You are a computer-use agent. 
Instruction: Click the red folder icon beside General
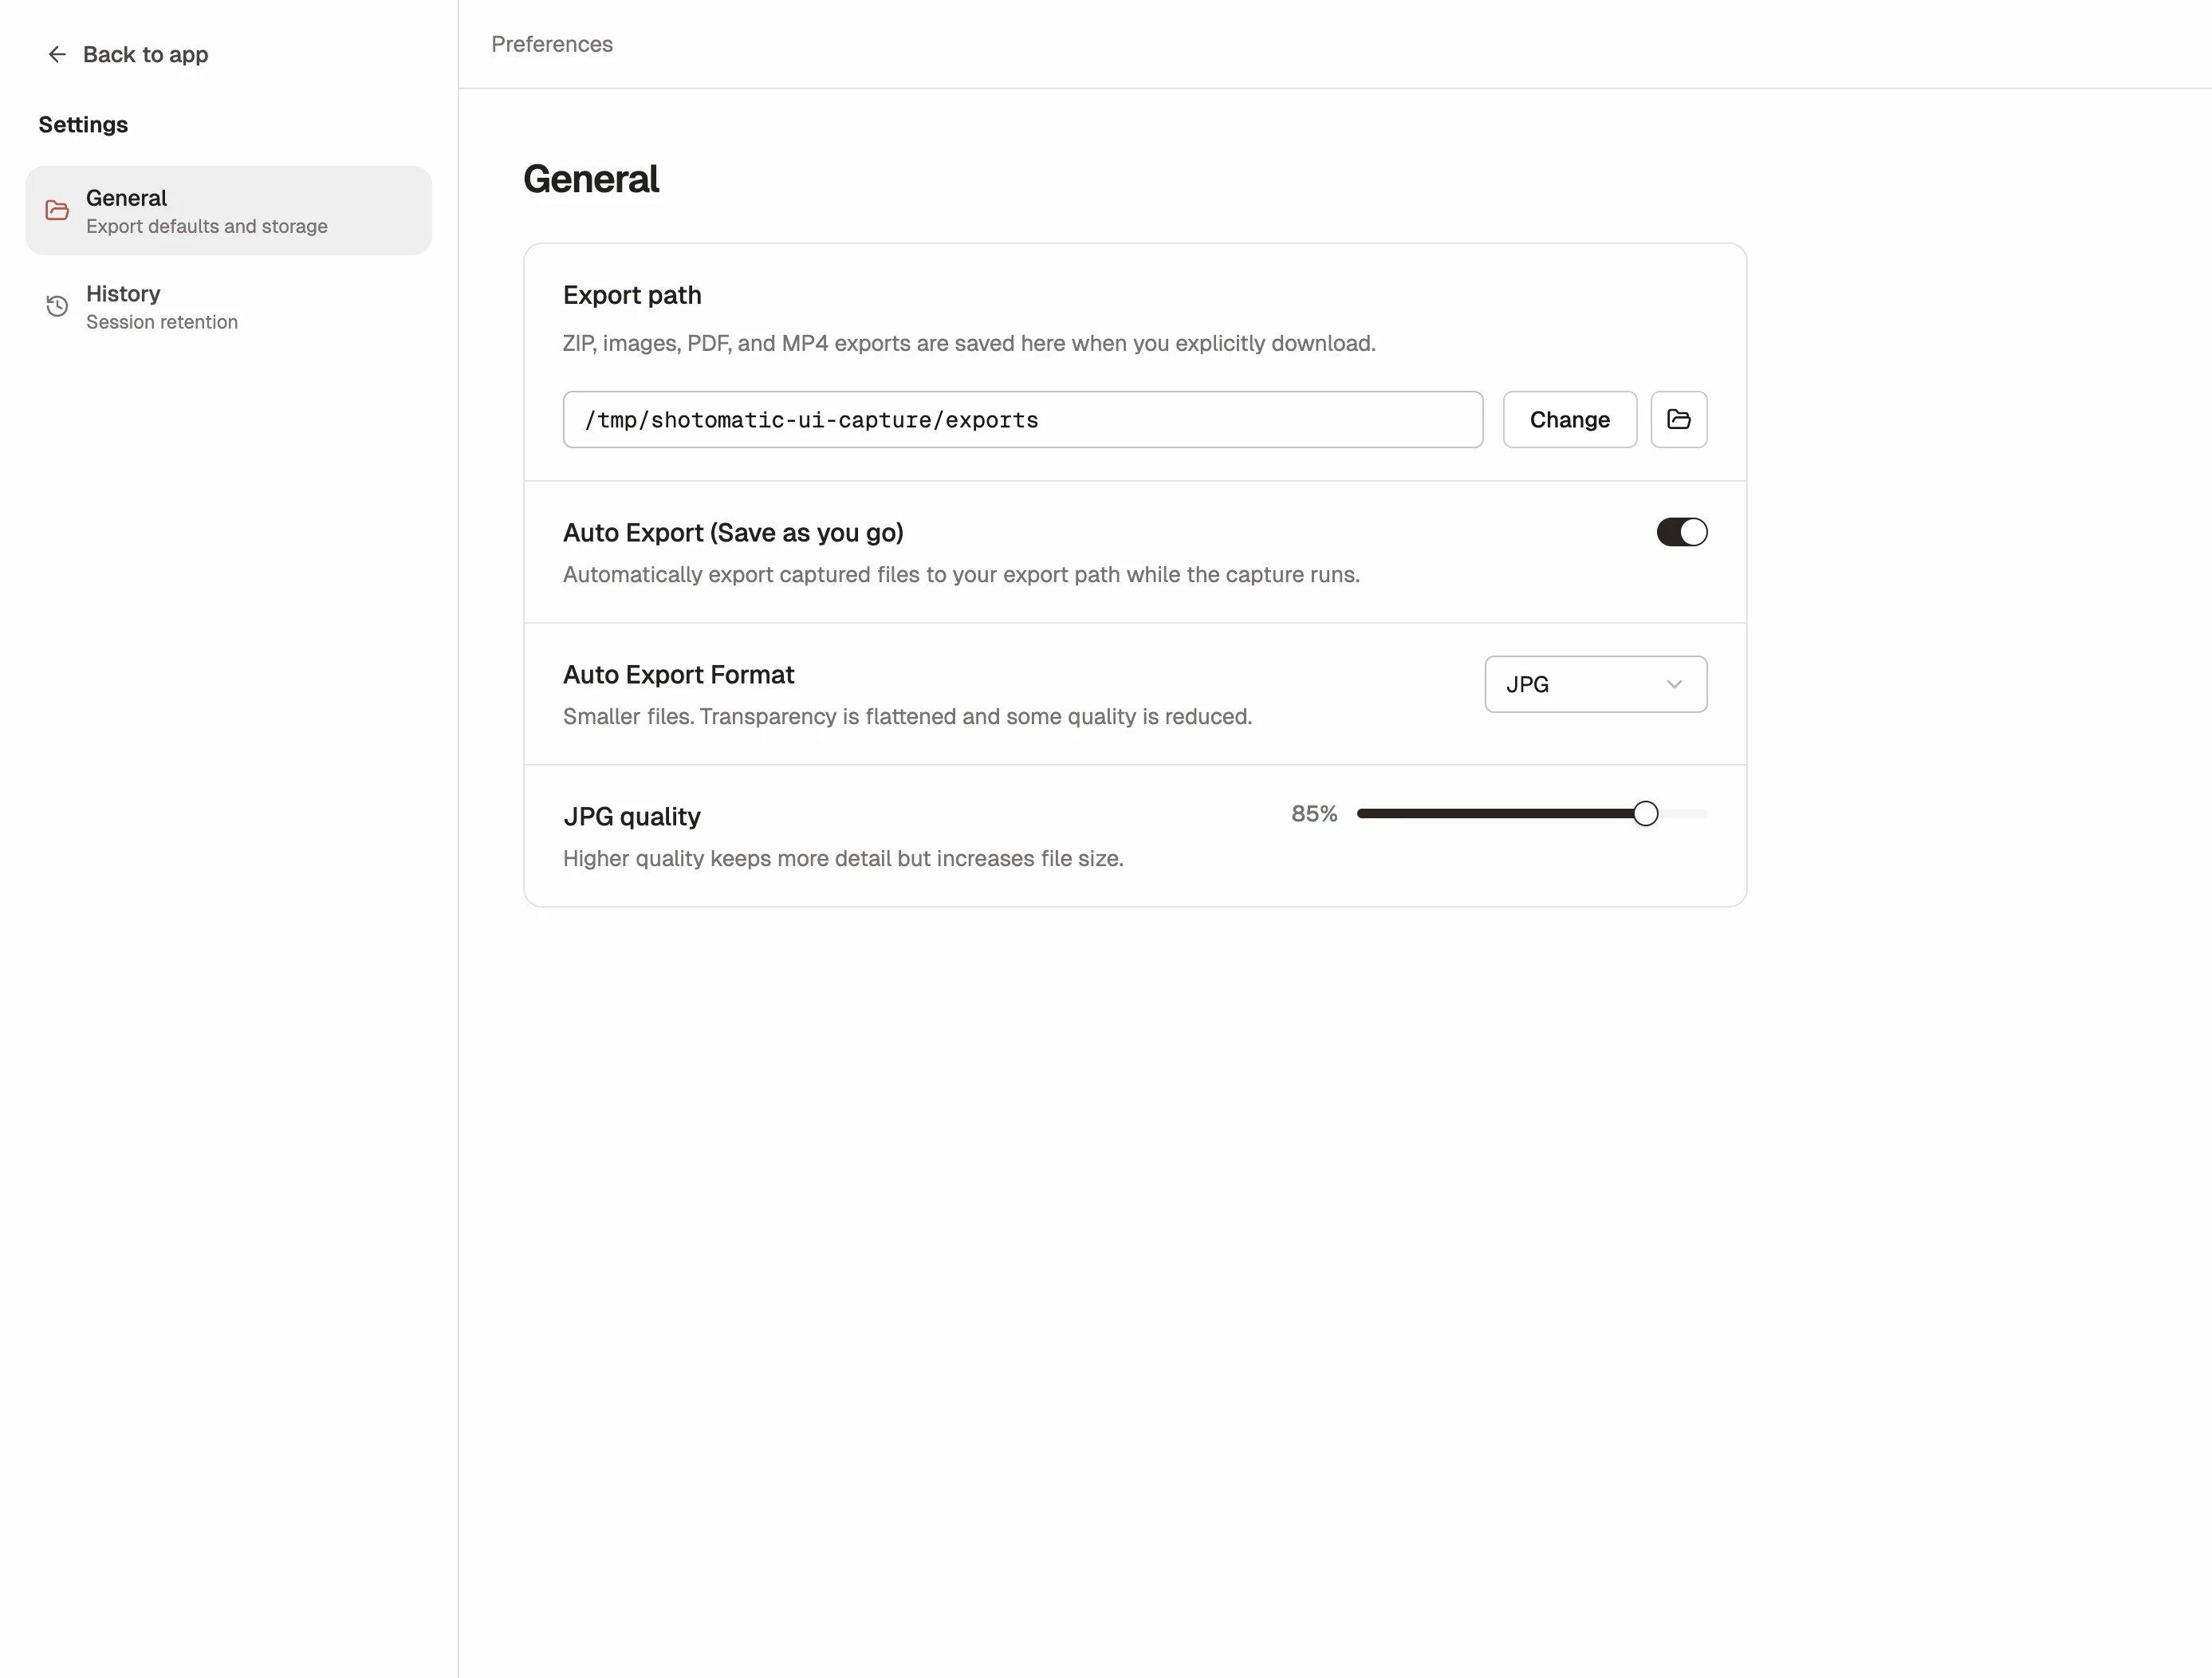[56, 210]
